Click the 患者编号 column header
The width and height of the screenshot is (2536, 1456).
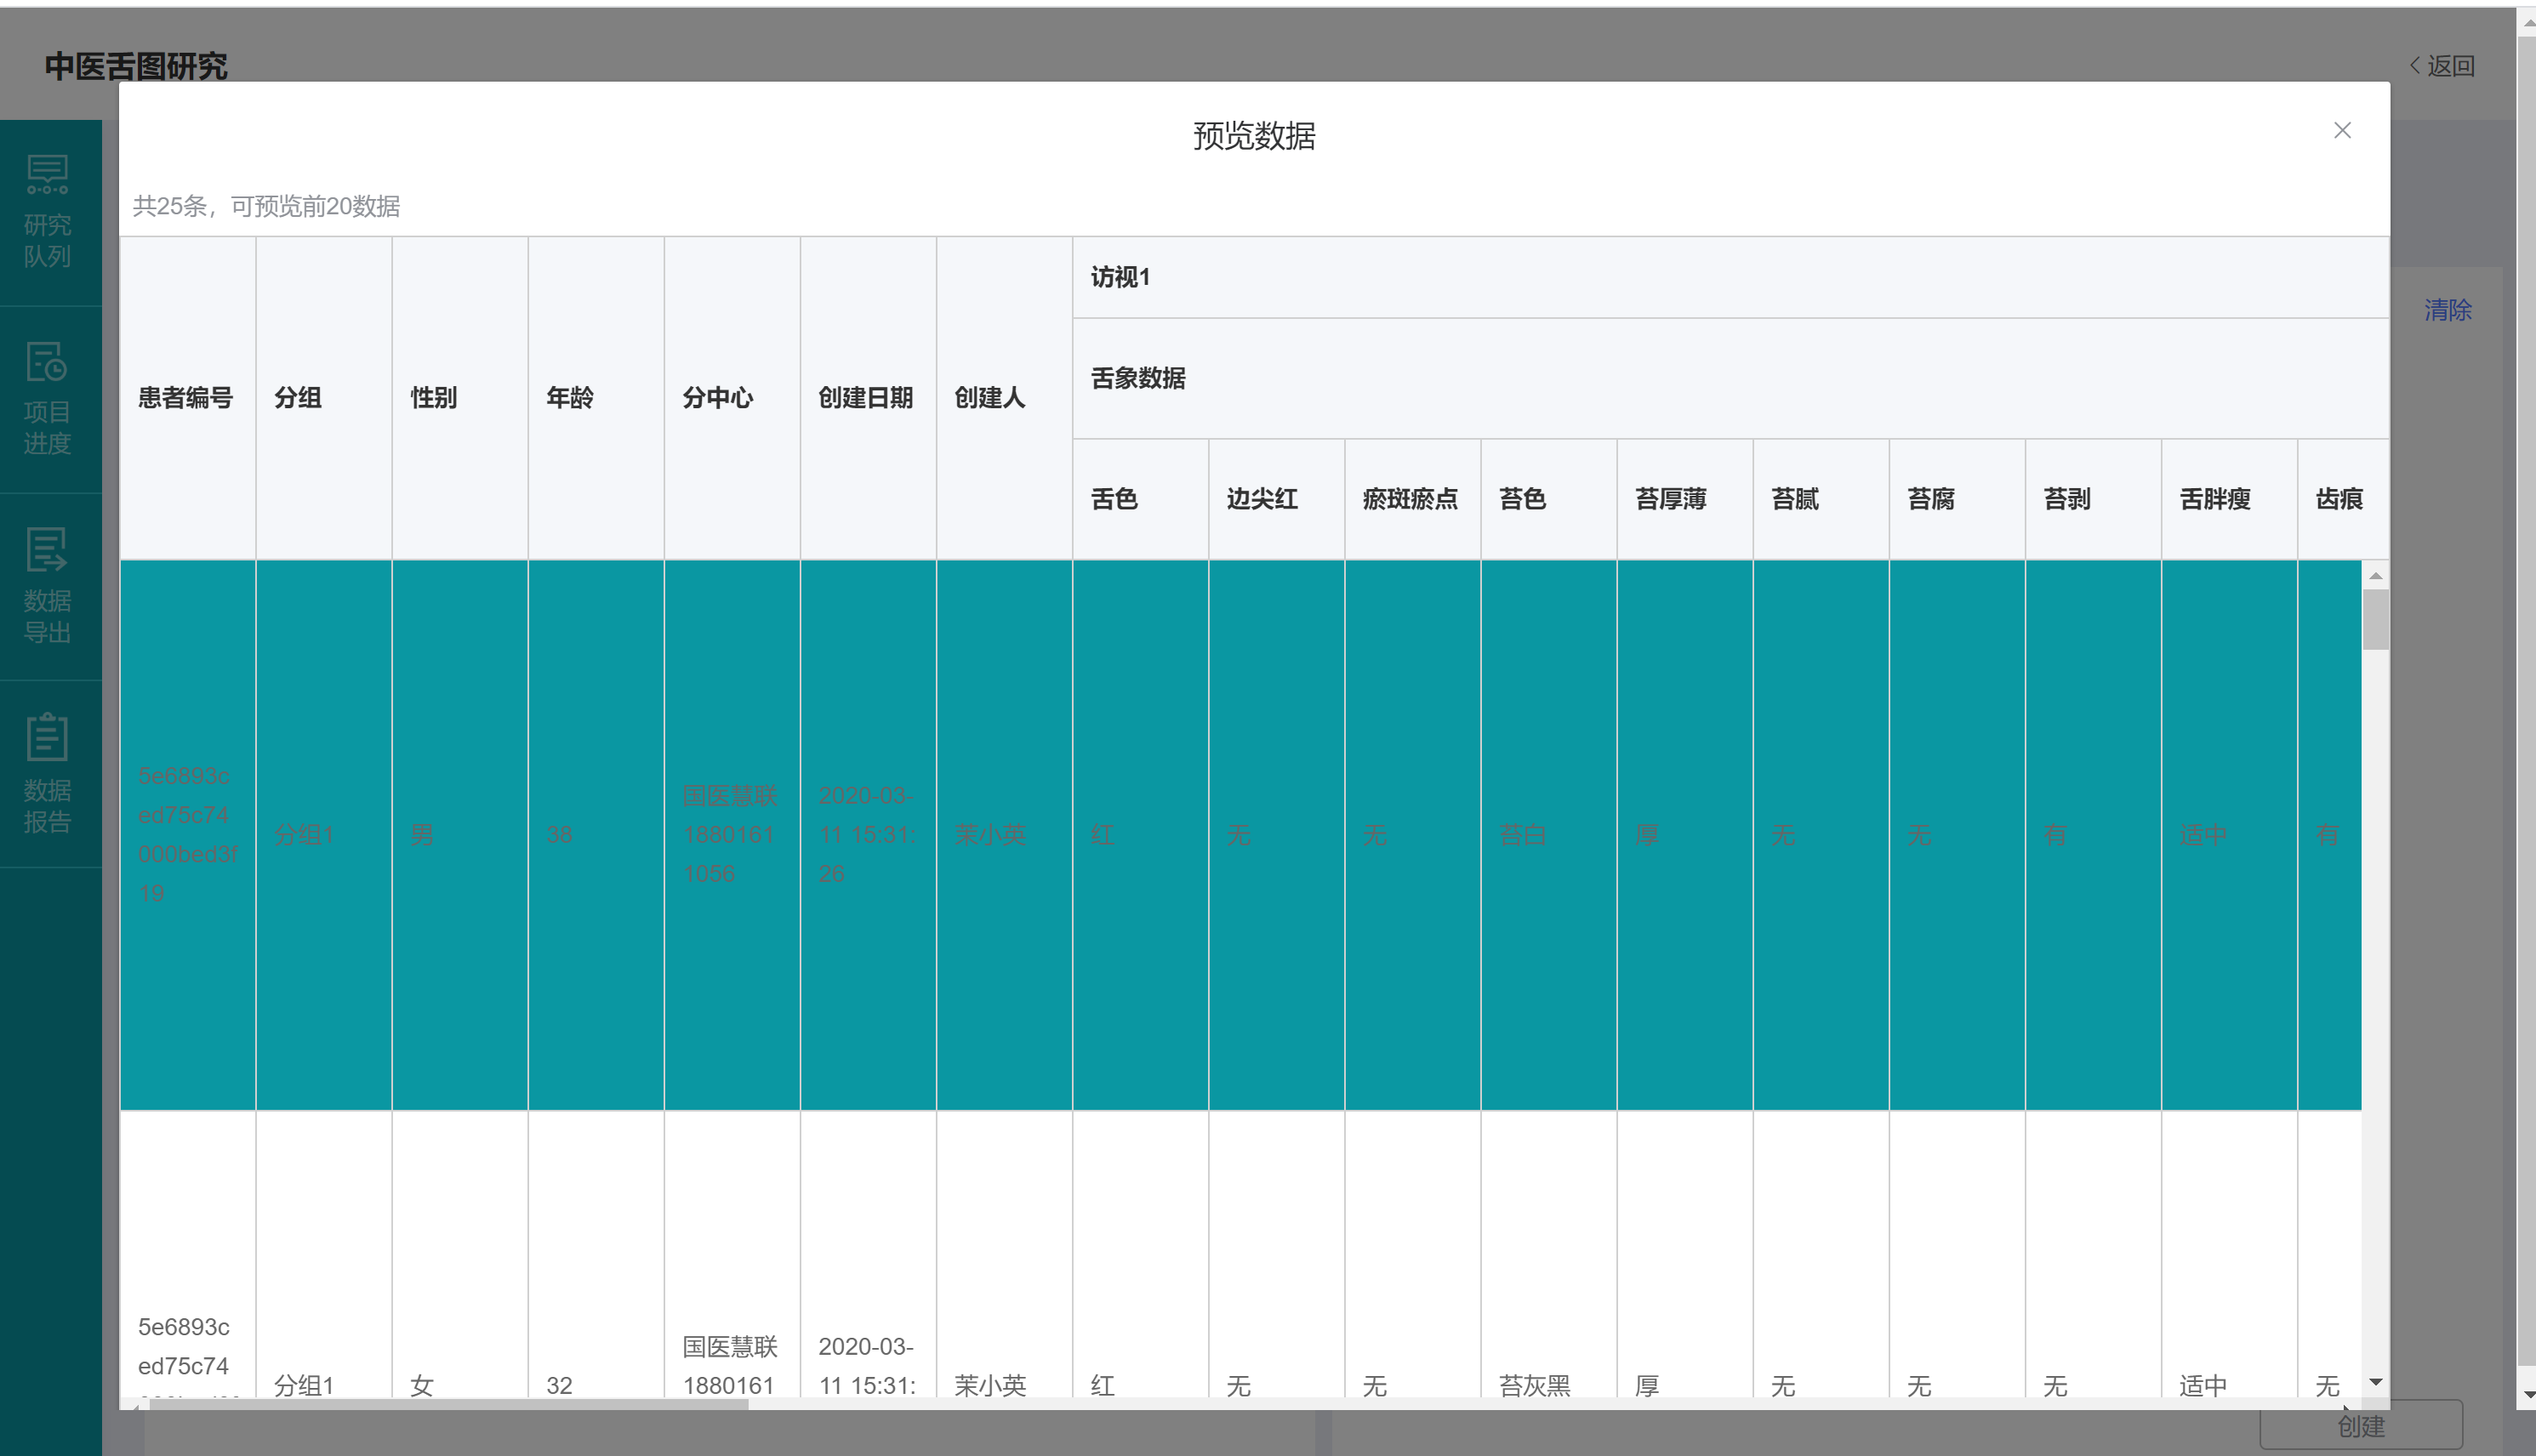coord(186,398)
